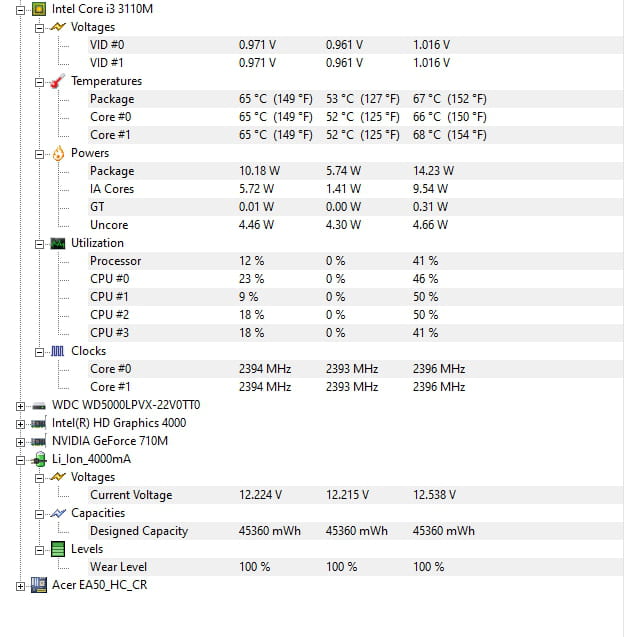Click the Temperatures thermometer icon
The width and height of the screenshot is (625, 637).
coord(57,81)
